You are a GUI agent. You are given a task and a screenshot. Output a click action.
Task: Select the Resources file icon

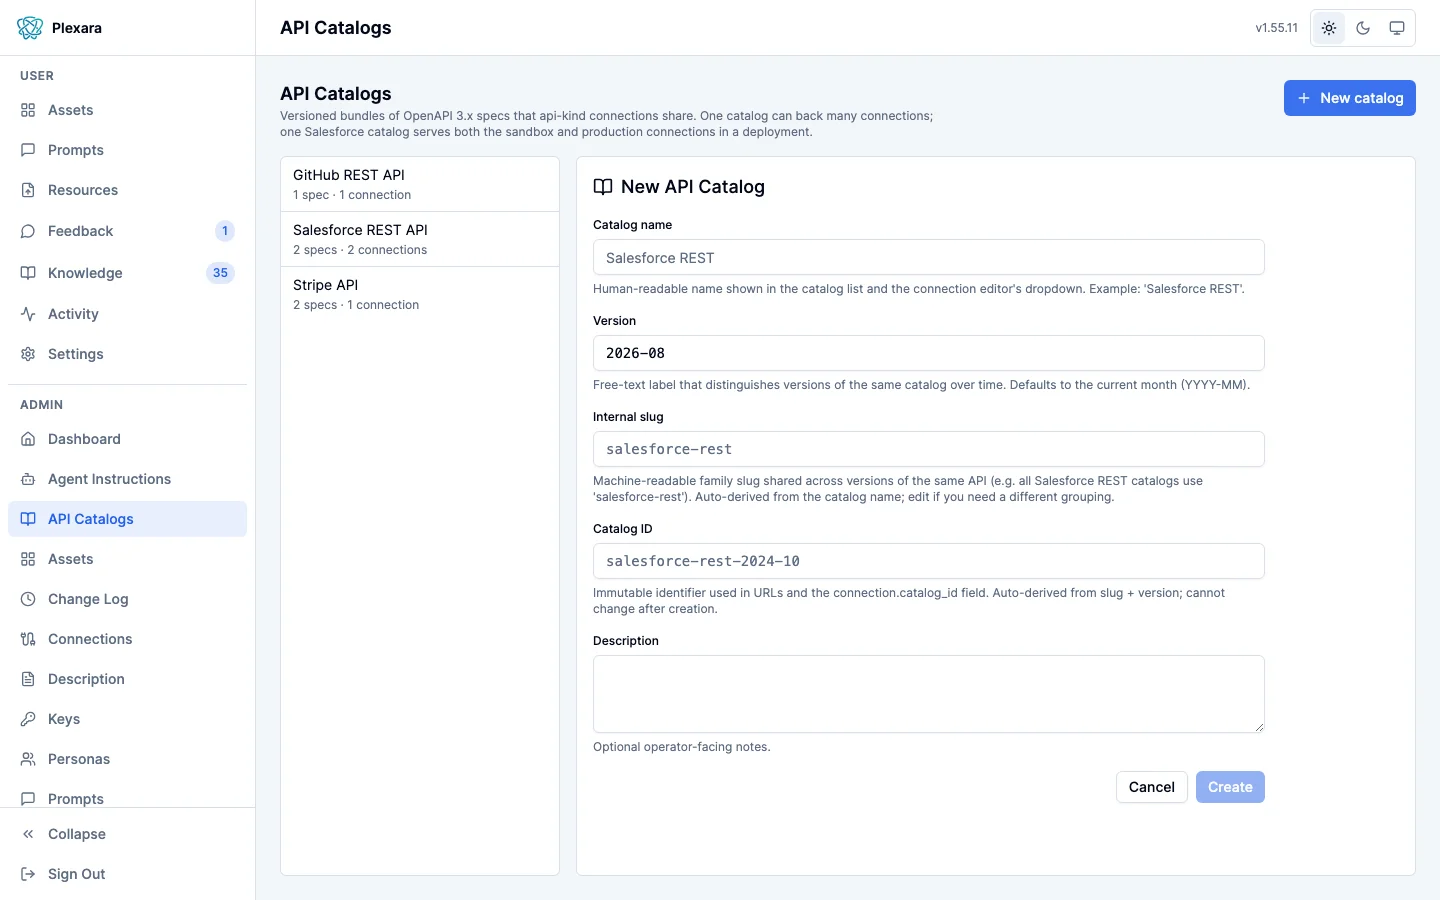pos(28,190)
